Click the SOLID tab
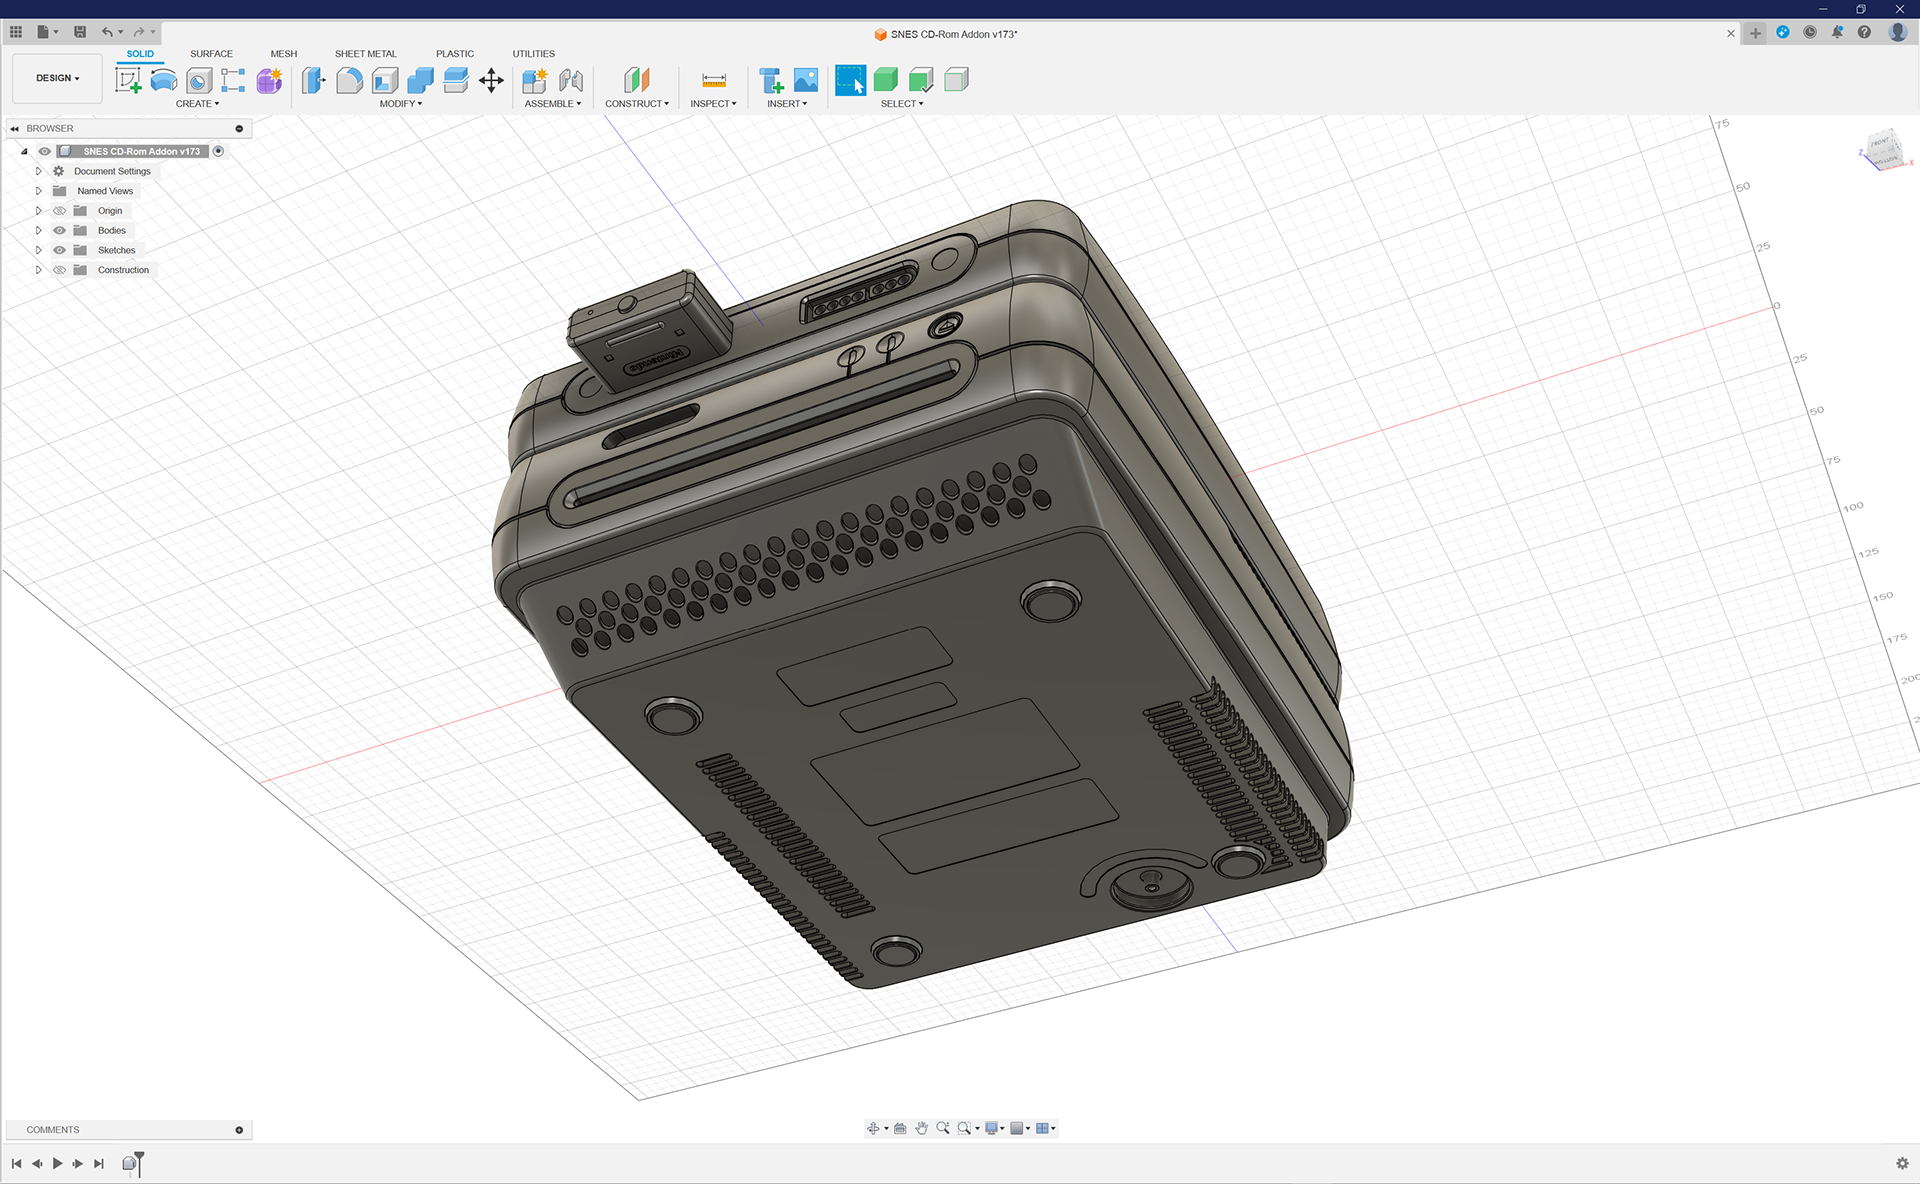1920x1184 pixels. click(x=140, y=54)
